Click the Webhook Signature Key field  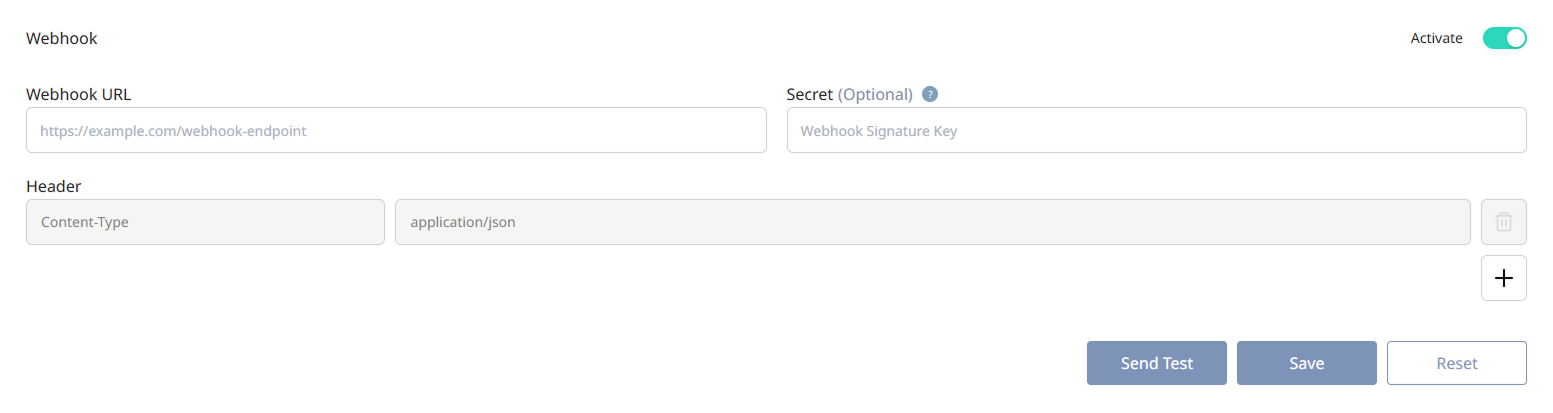coord(1156,130)
